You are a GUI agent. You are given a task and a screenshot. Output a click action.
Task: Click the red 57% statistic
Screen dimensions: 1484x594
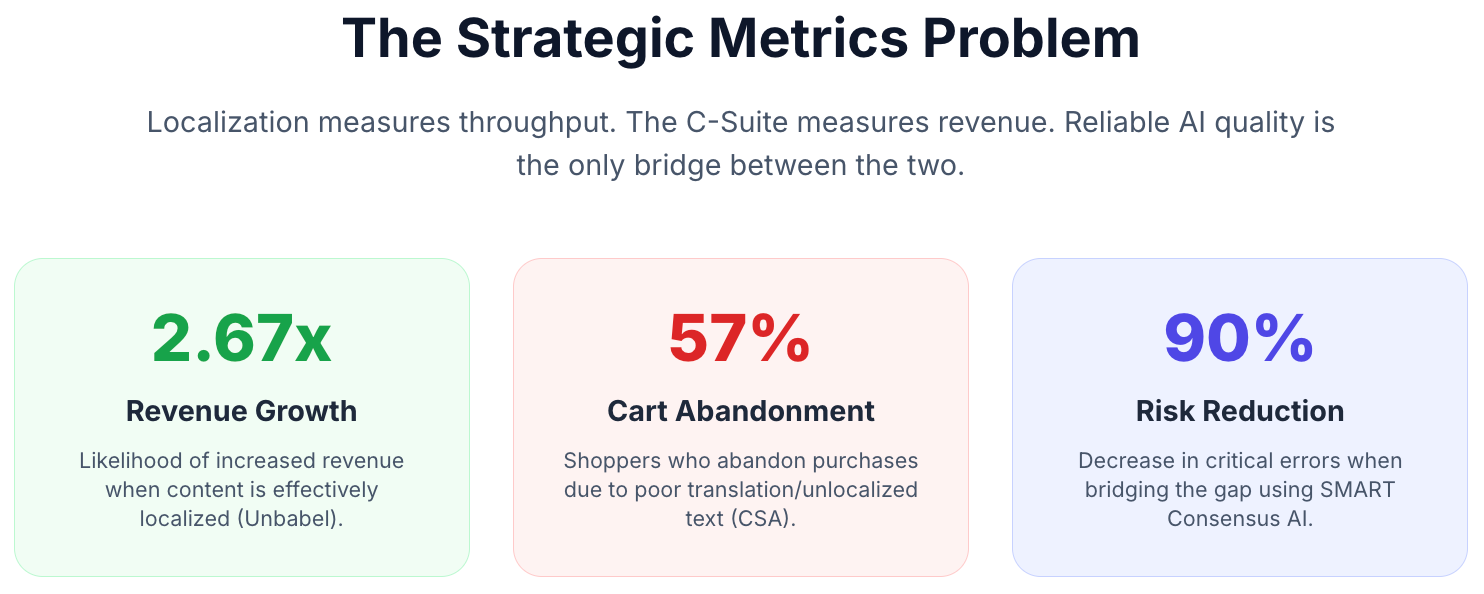[739, 338]
